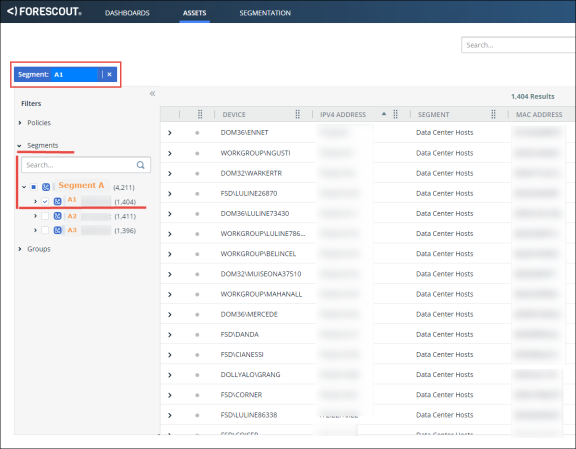576x449 pixels.
Task: Select device FSD\CORNER
Action: 241,395
